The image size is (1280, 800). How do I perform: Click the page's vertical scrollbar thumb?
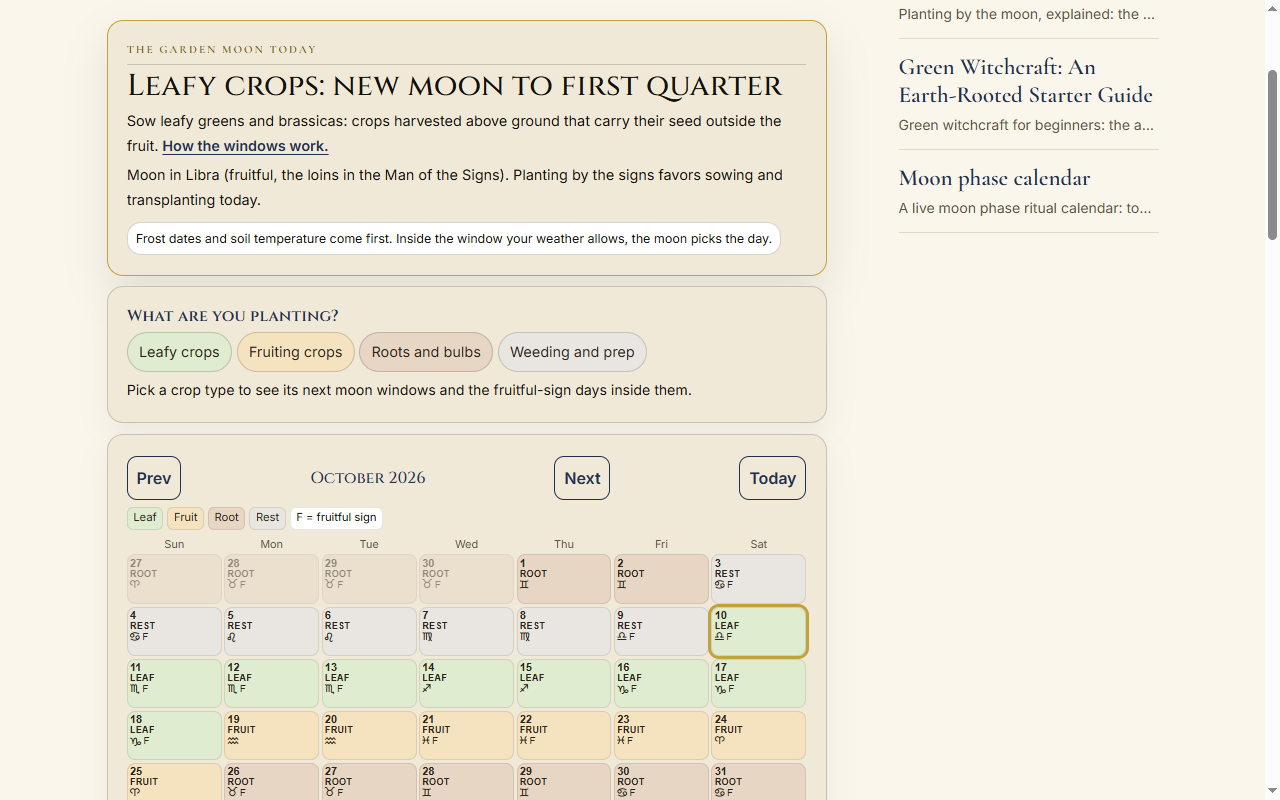(1272, 155)
